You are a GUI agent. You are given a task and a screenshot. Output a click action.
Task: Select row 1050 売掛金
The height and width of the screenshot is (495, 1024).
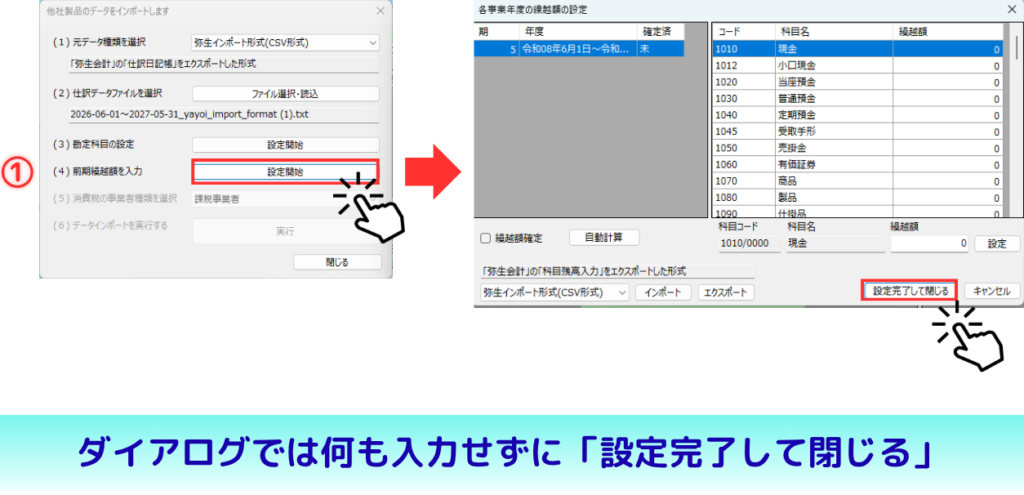(x=857, y=148)
